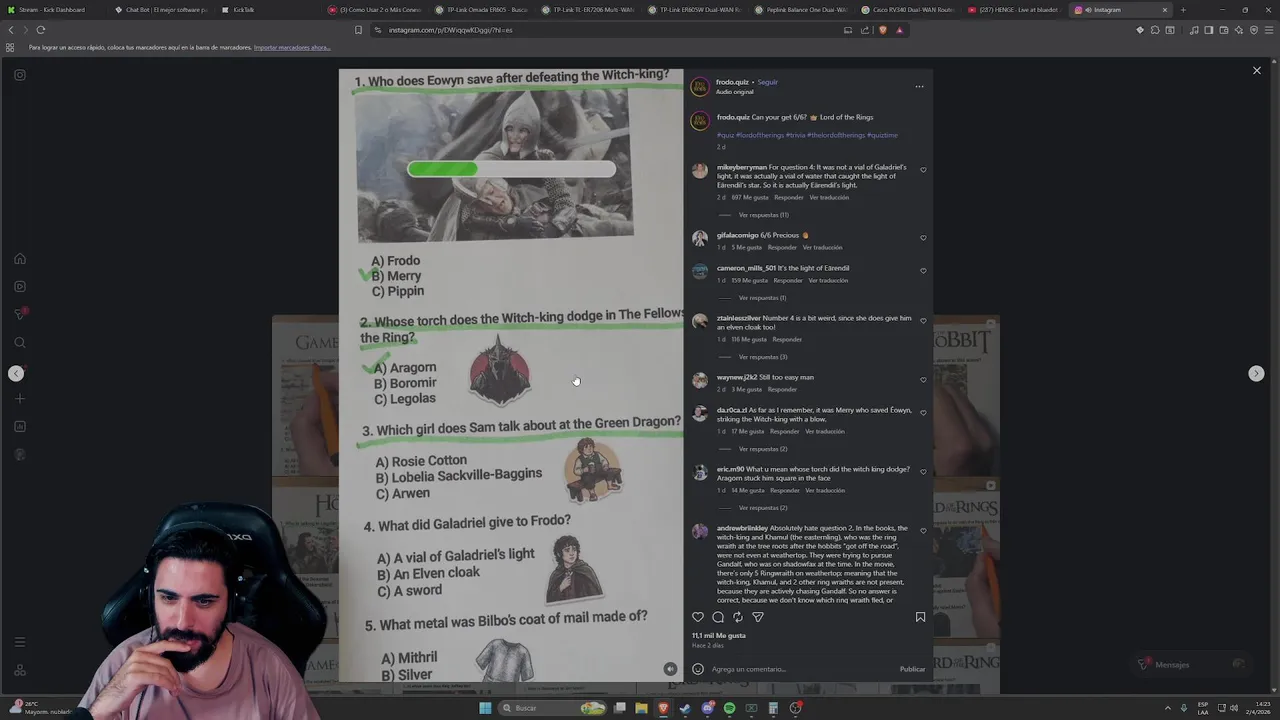This screenshot has width=1280, height=720.
Task: Open Instagram logo at sidebar top
Action: click(x=19, y=75)
